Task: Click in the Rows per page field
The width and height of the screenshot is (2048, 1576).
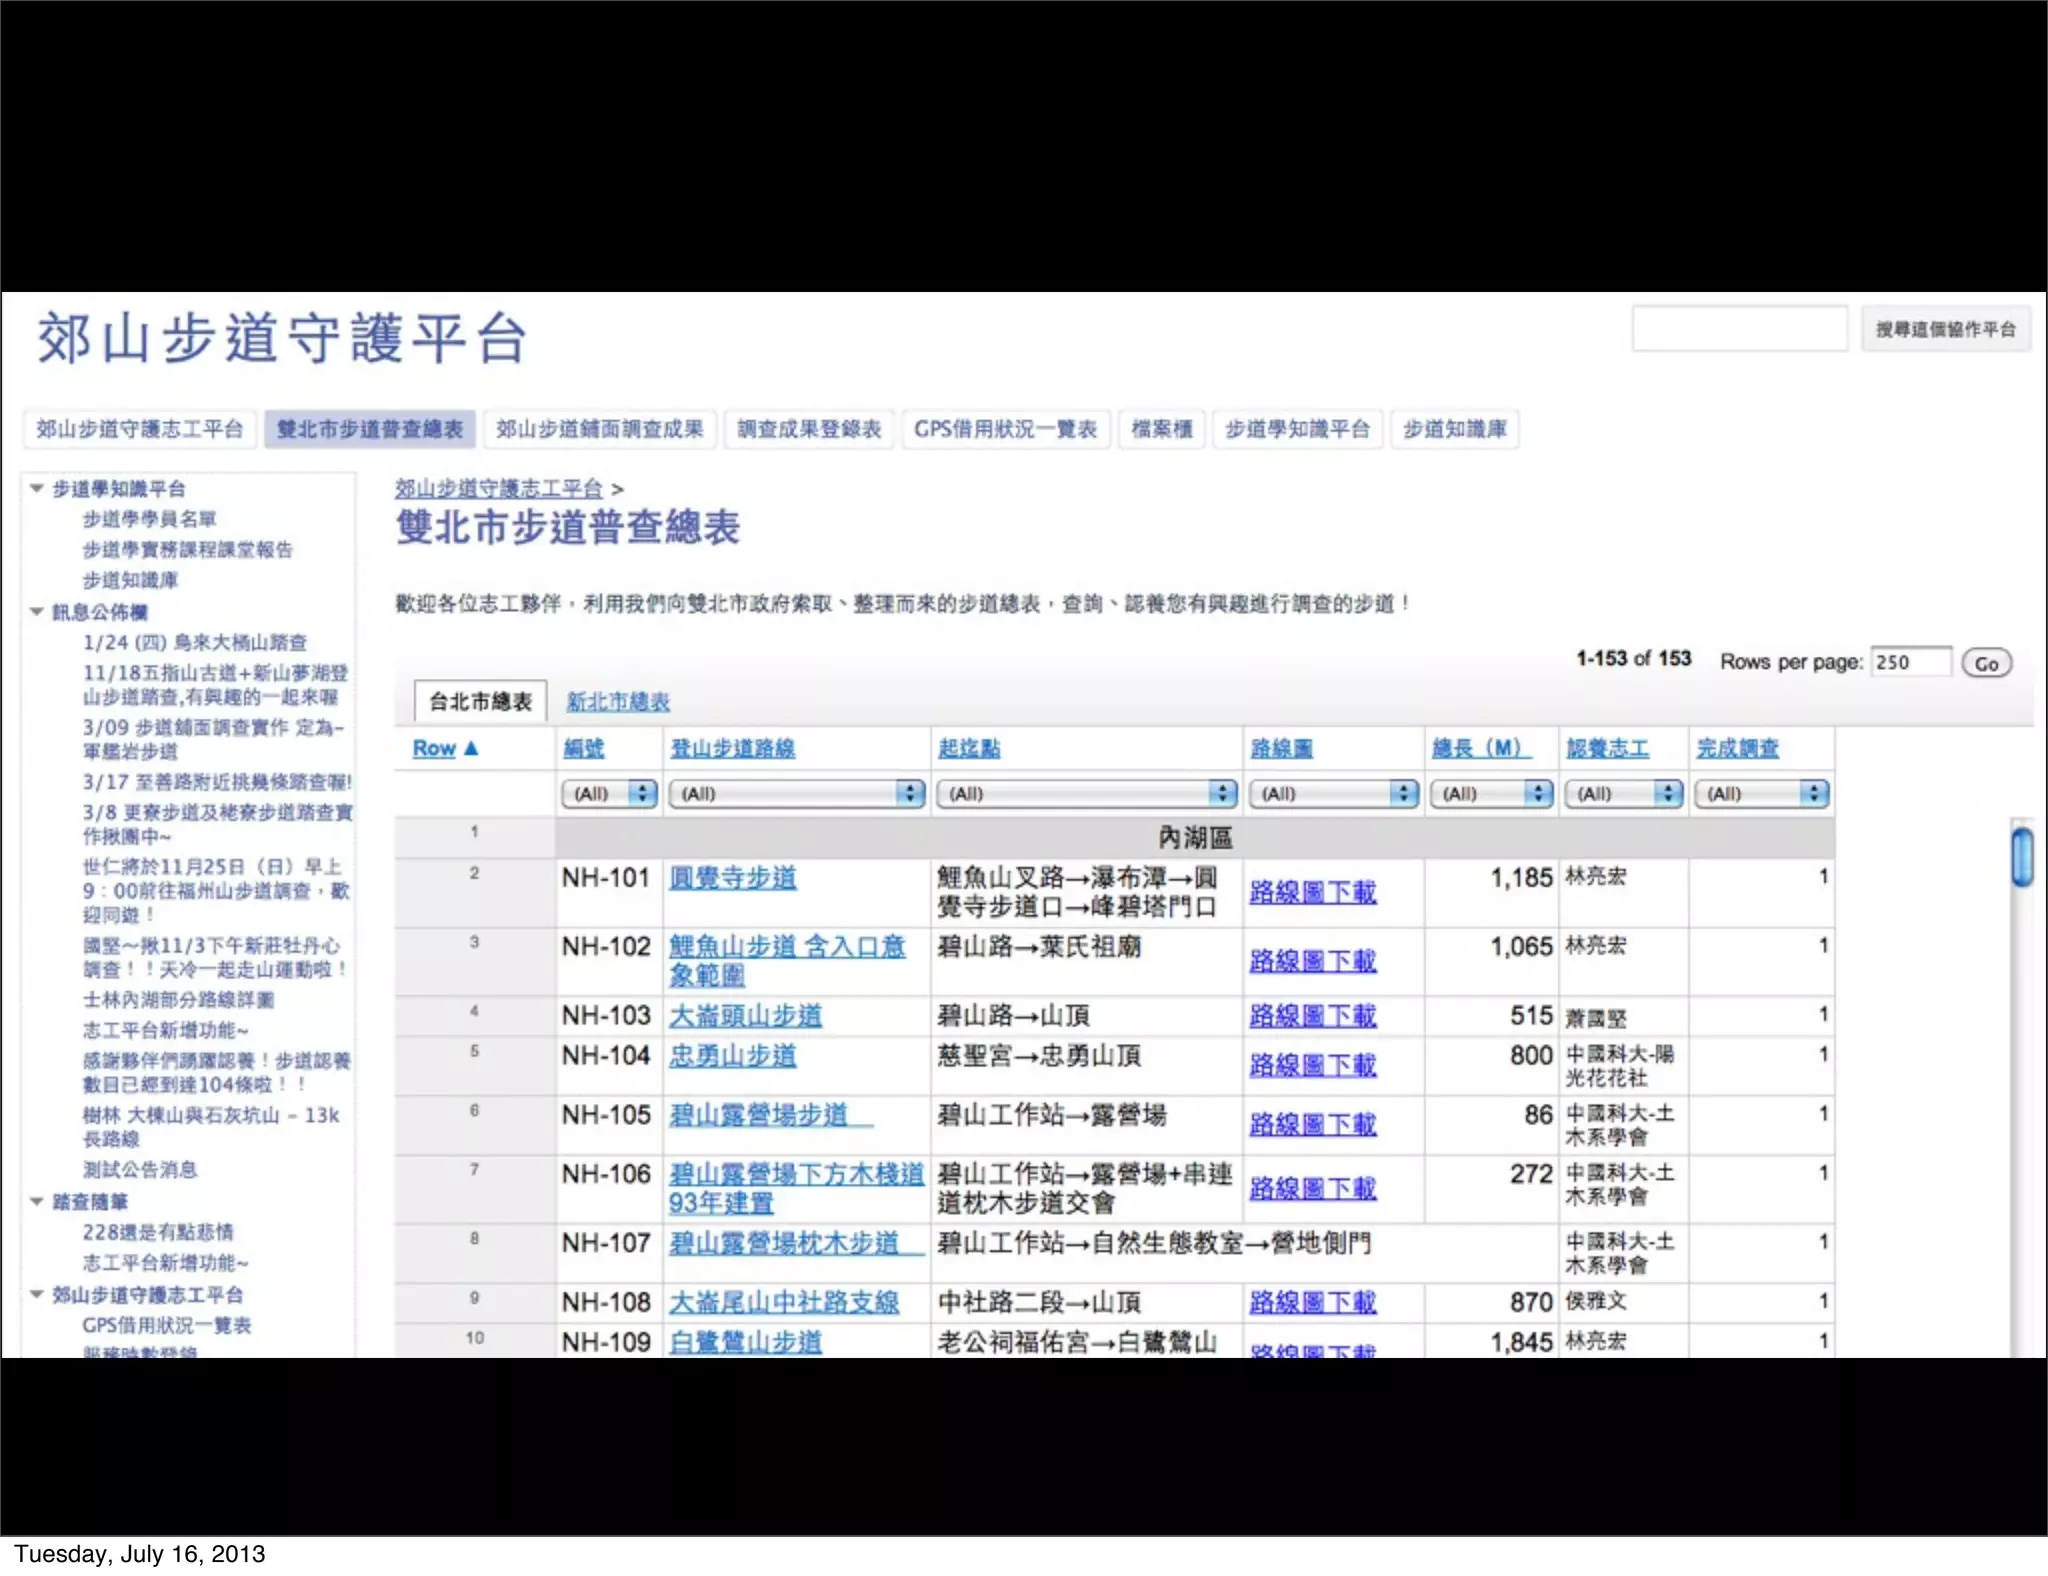Action: point(1910,662)
